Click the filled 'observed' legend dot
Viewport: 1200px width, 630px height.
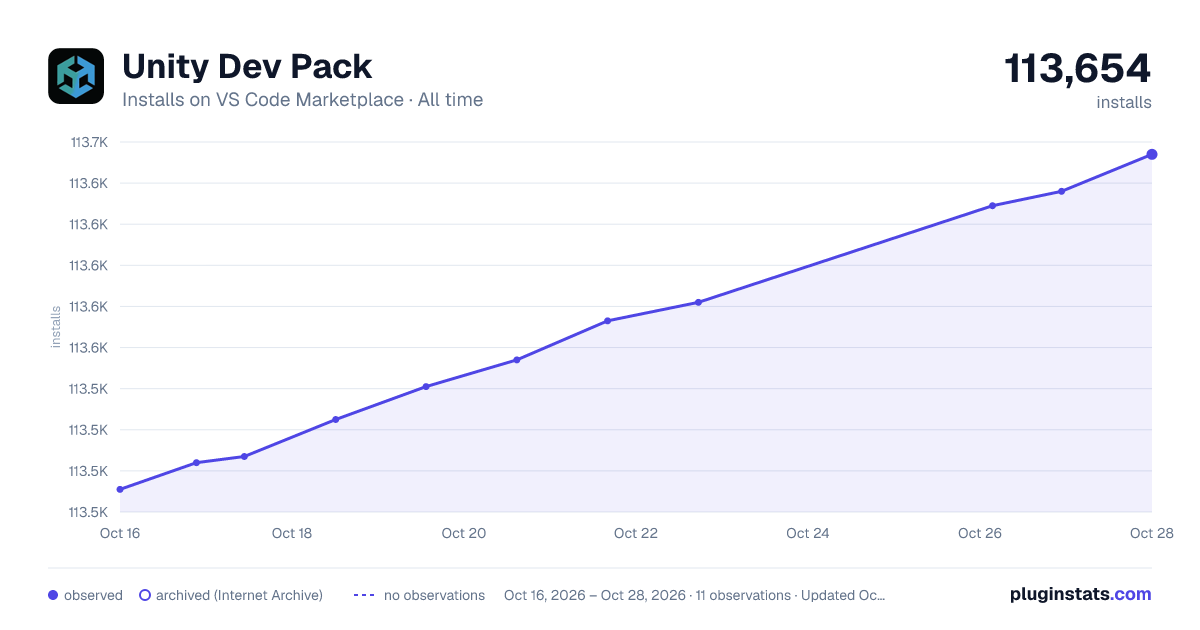[53, 595]
